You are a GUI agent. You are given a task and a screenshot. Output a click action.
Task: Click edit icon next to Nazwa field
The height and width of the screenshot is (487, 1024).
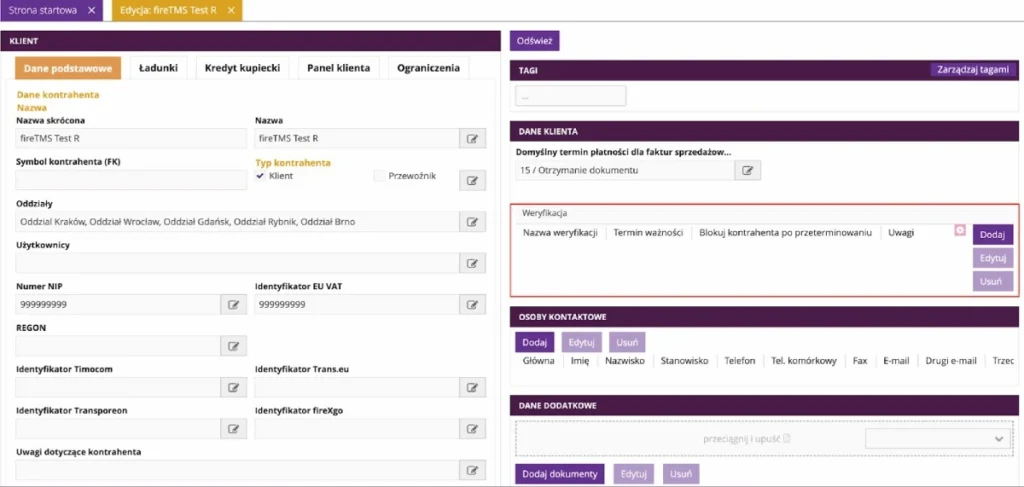[x=472, y=138]
